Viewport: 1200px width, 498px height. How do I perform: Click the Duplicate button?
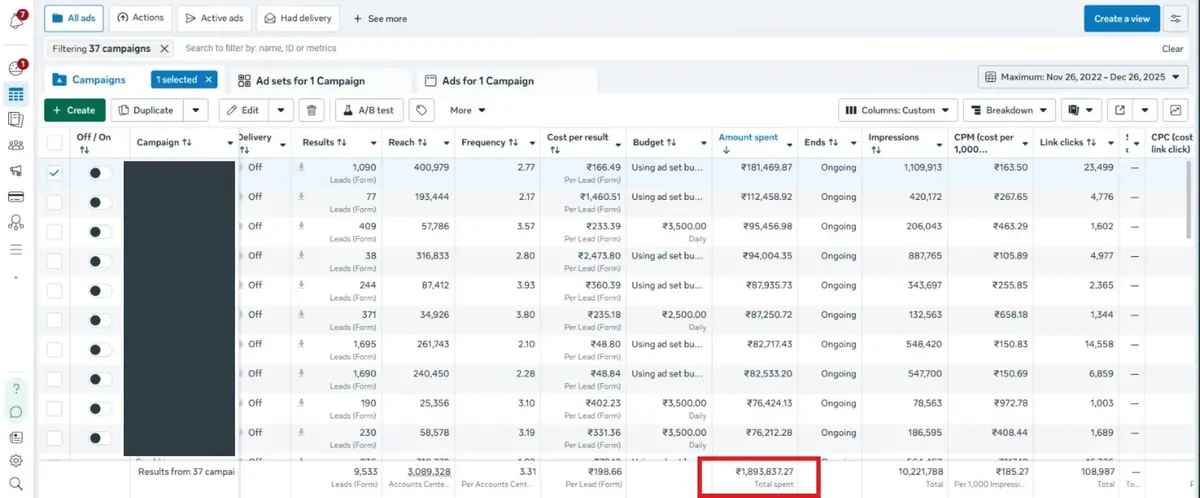pos(148,110)
